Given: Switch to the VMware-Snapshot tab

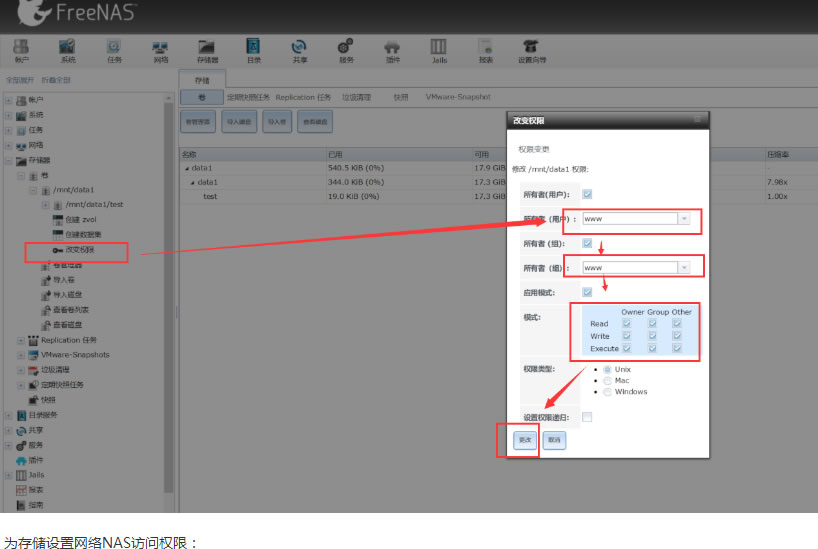Looking at the screenshot, I should coord(457,97).
